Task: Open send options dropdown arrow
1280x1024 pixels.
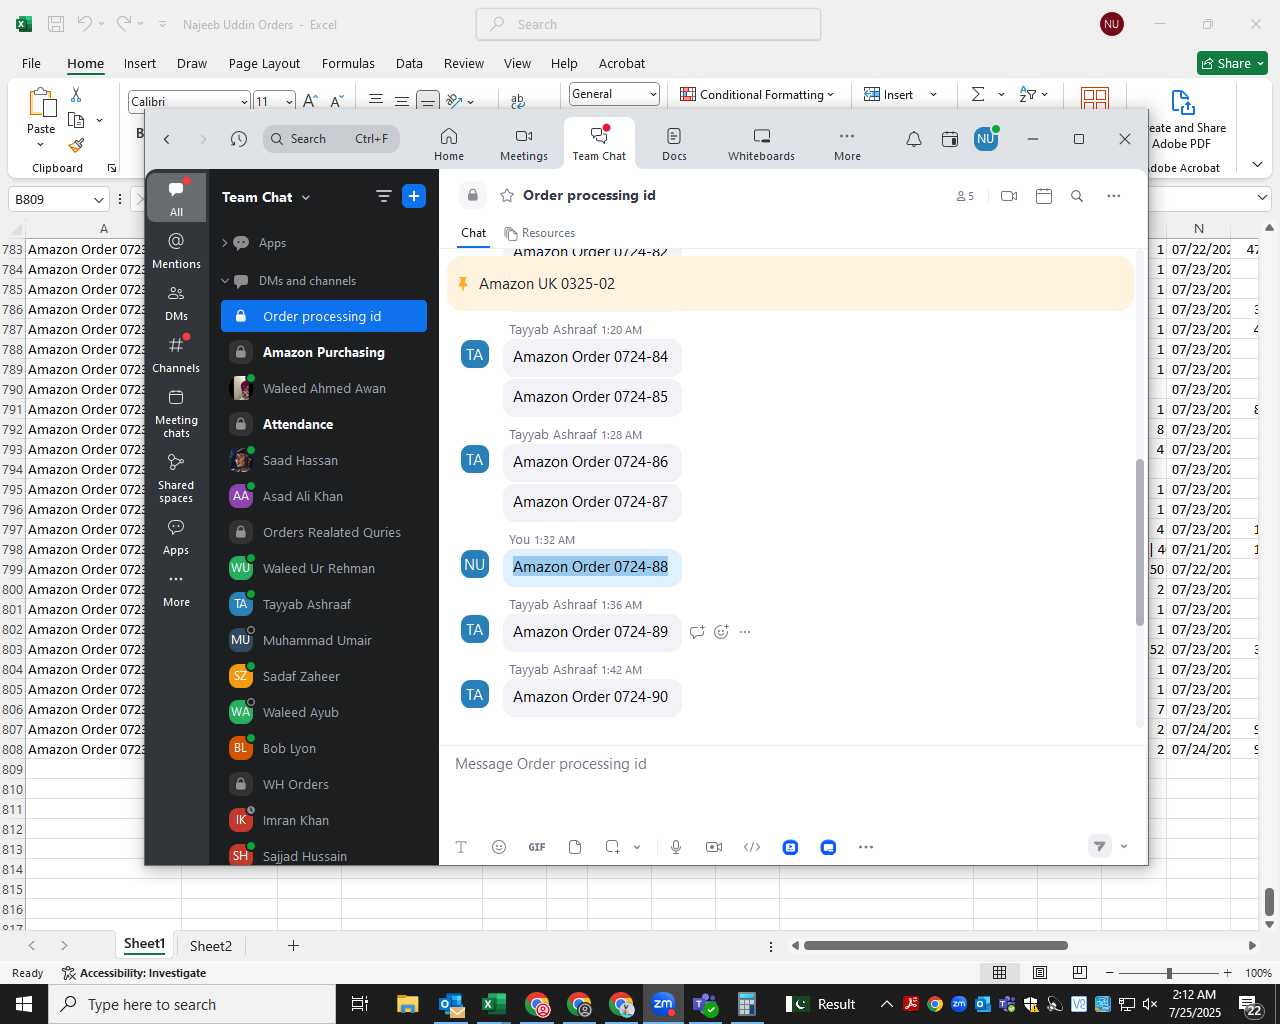Action: pyautogui.click(x=1124, y=847)
